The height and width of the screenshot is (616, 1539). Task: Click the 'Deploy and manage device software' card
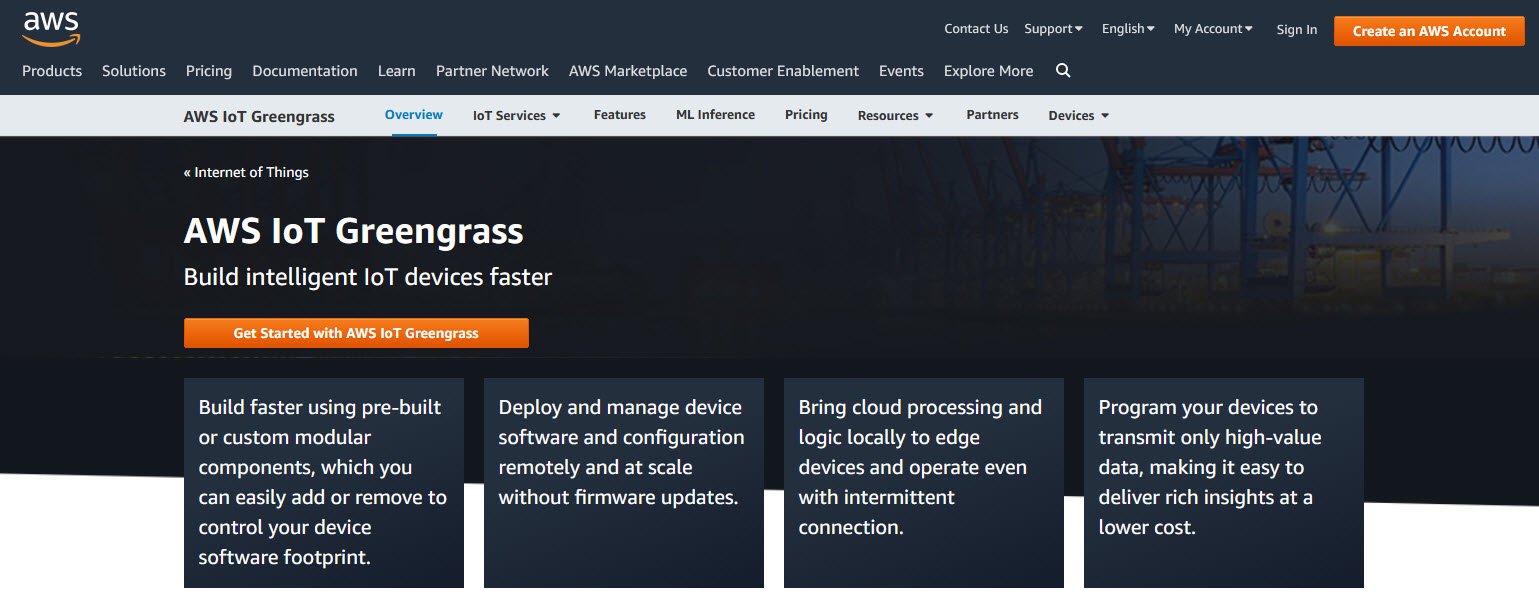click(624, 483)
